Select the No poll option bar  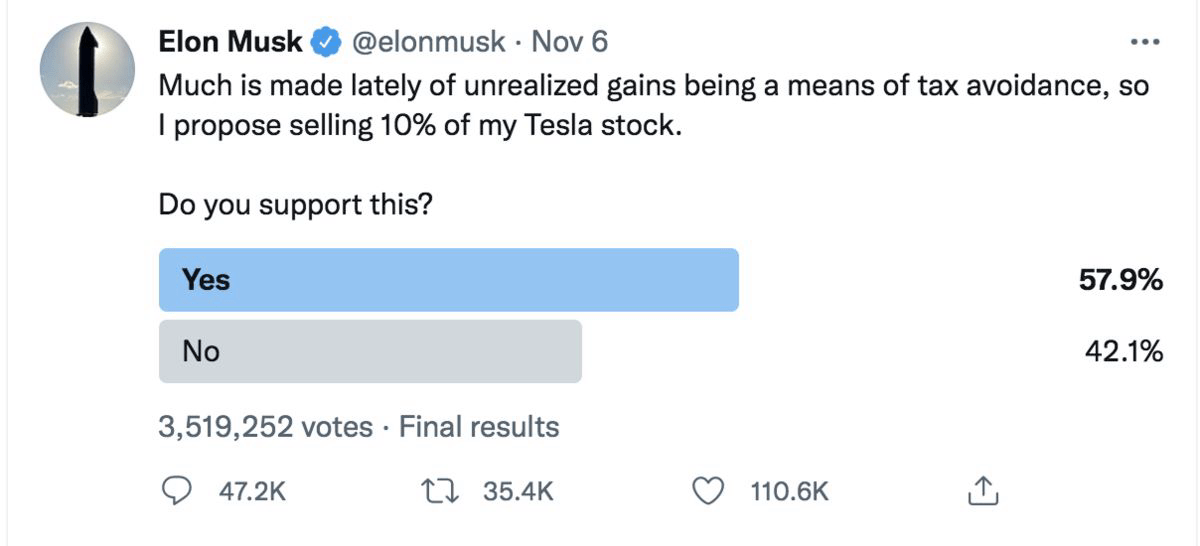pyautogui.click(x=370, y=351)
